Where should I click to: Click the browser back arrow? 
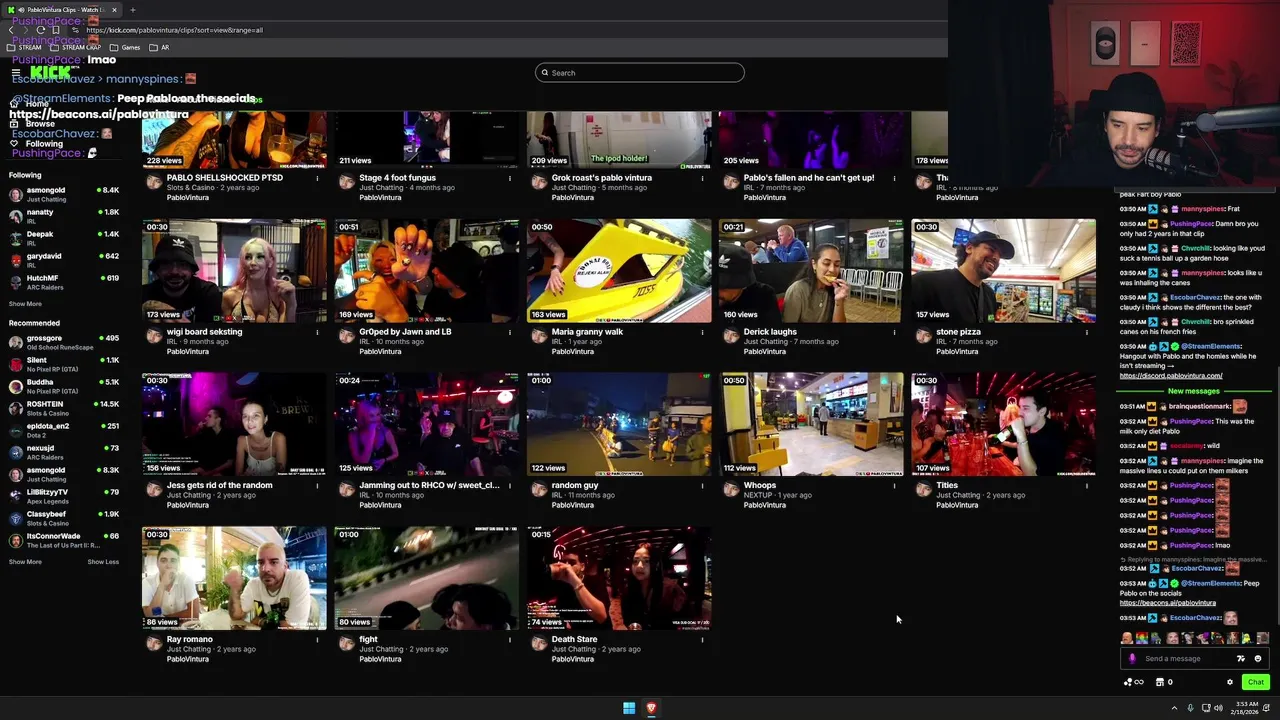click(x=11, y=30)
